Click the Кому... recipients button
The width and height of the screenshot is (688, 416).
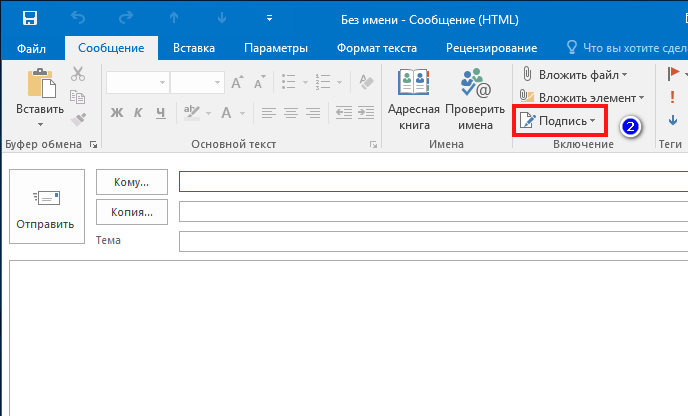point(131,182)
